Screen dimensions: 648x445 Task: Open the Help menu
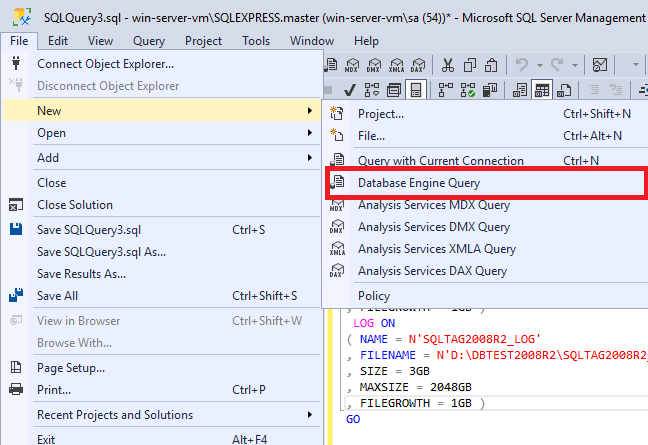point(366,41)
